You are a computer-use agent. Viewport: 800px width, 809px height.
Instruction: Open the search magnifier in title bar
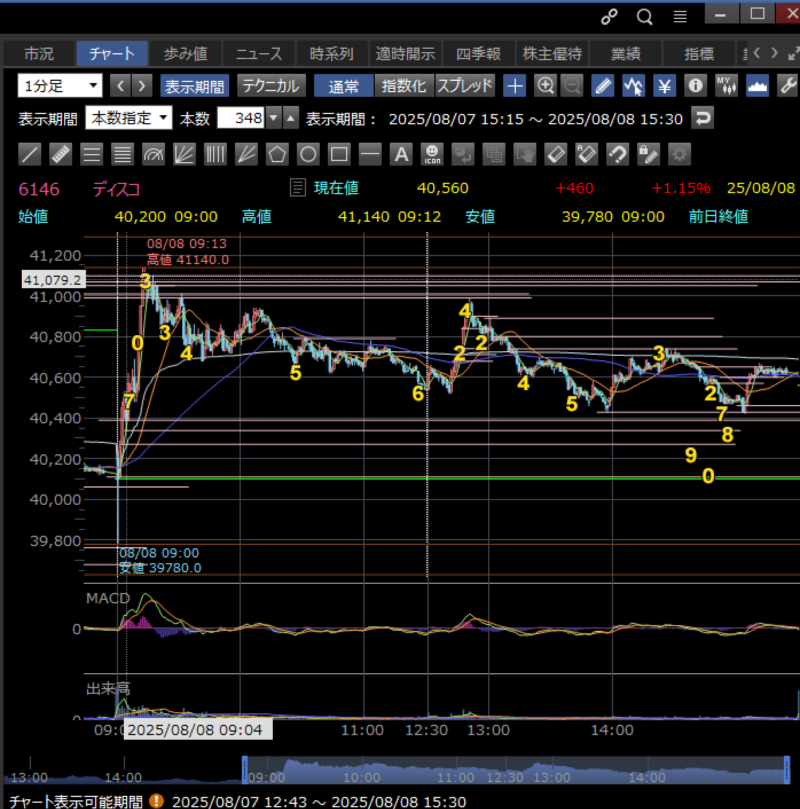pyautogui.click(x=644, y=17)
